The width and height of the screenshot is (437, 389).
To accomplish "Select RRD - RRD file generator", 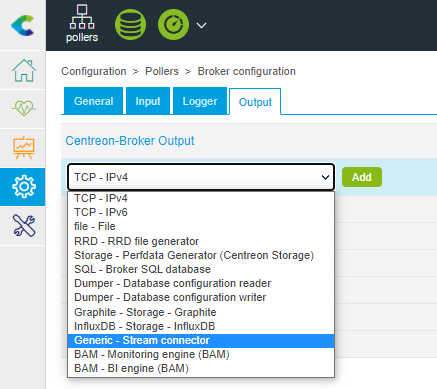I will (x=201, y=241).
